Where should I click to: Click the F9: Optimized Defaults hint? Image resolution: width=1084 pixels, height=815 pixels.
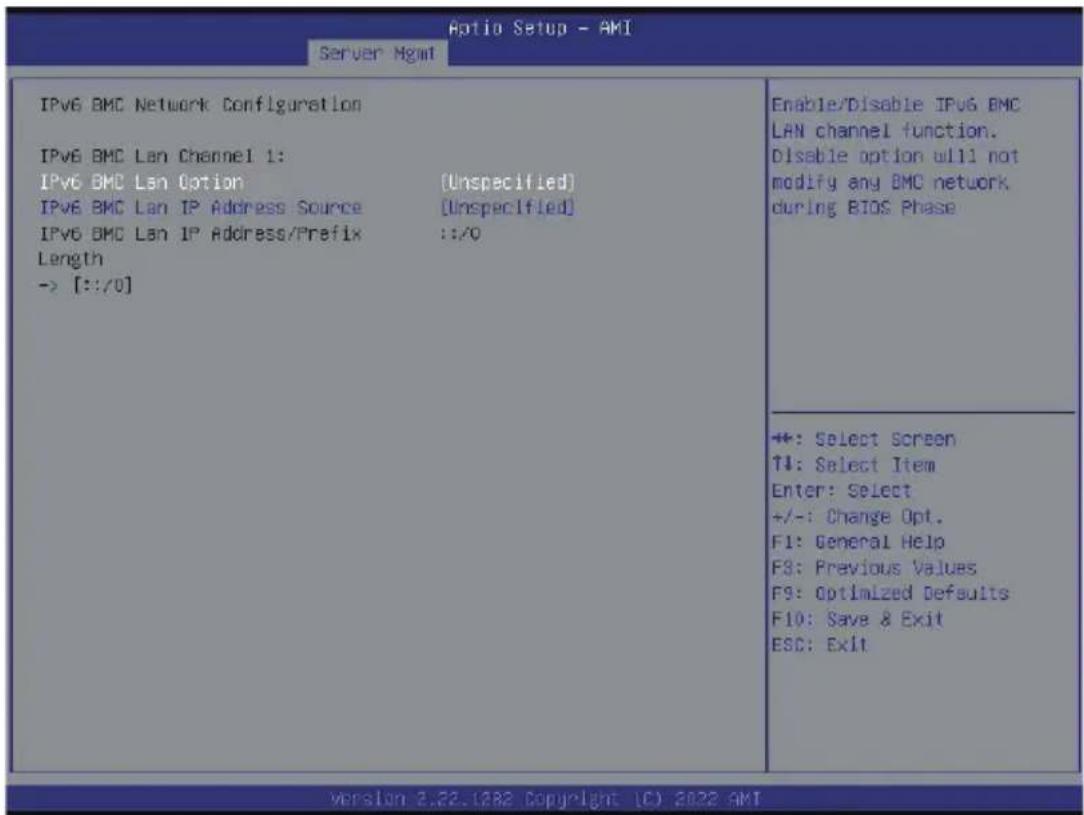pyautogui.click(x=890, y=594)
